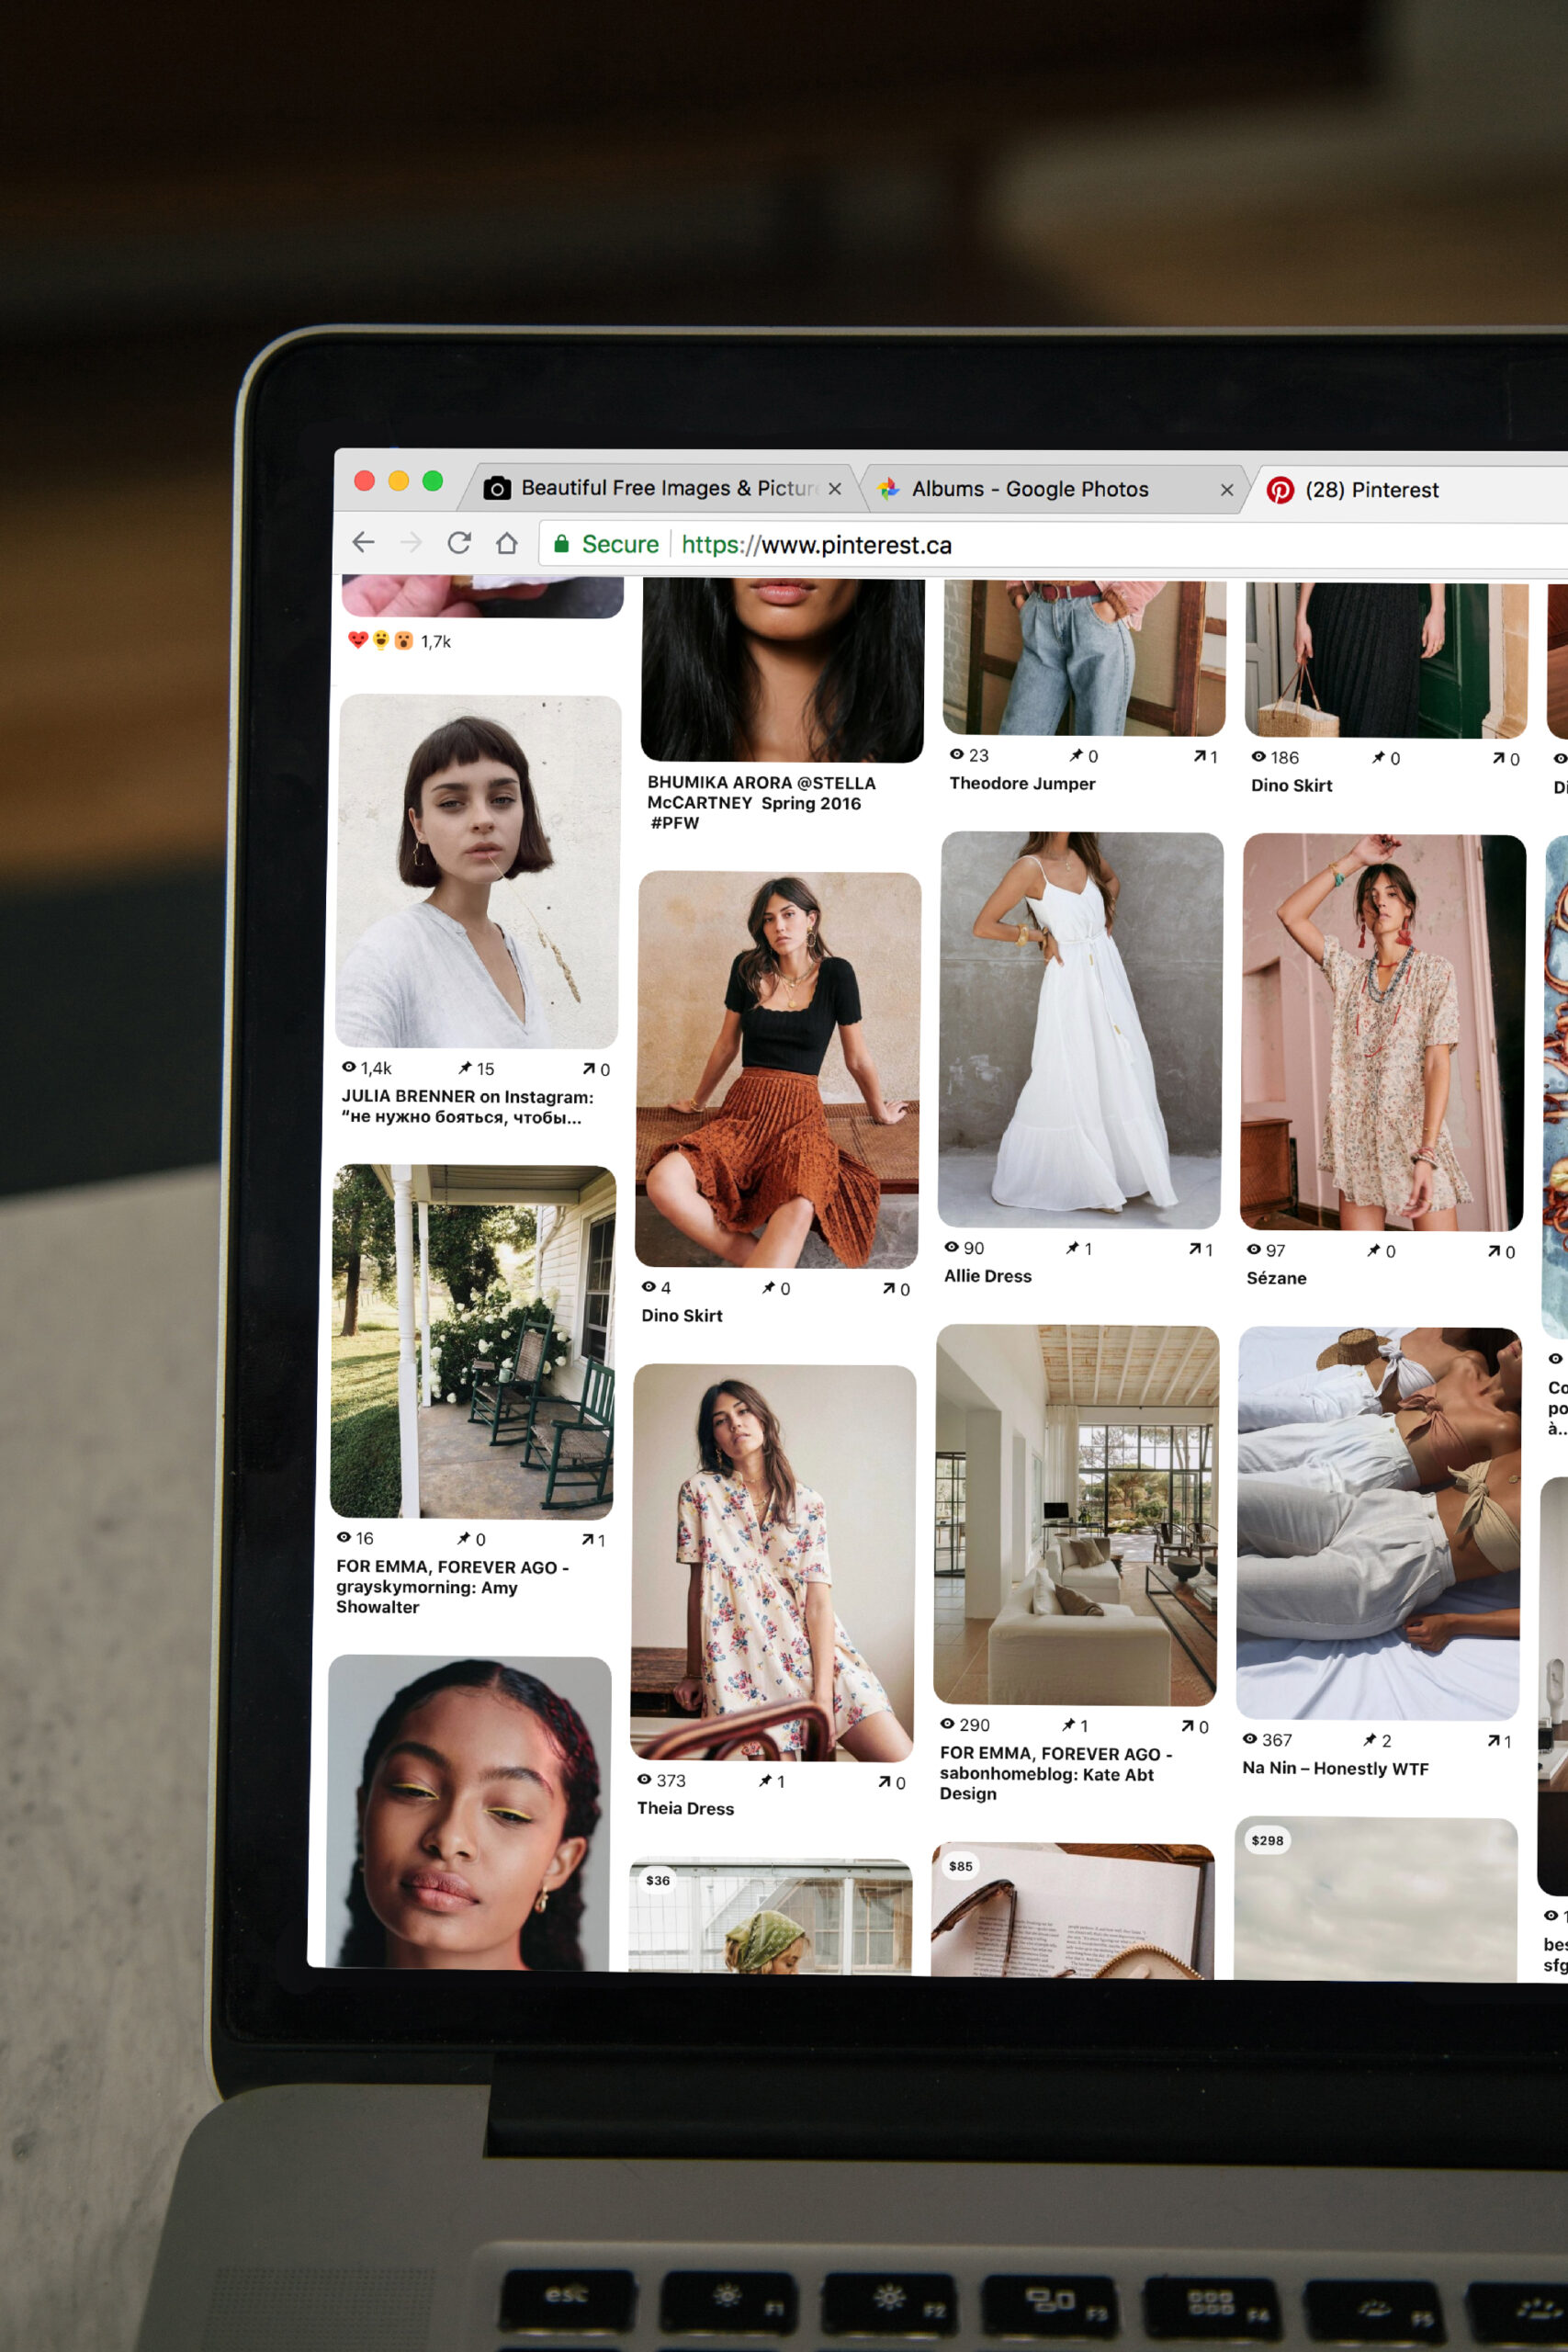Click the page reload icon
The image size is (1568, 2352).
tap(459, 542)
